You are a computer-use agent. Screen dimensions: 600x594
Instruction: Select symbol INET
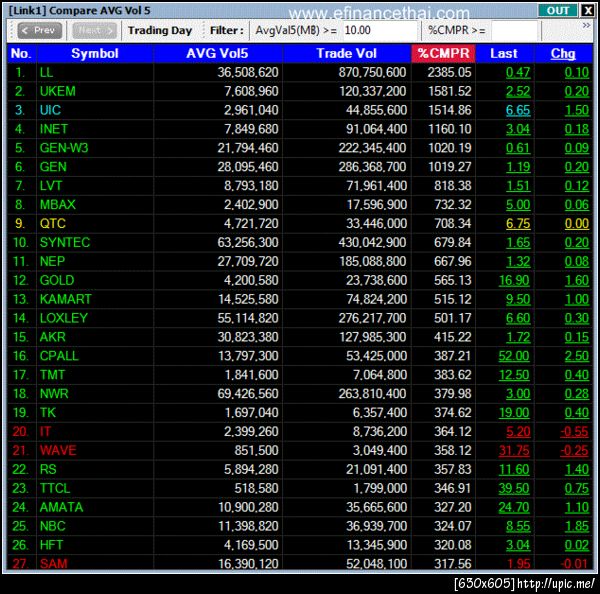point(54,129)
